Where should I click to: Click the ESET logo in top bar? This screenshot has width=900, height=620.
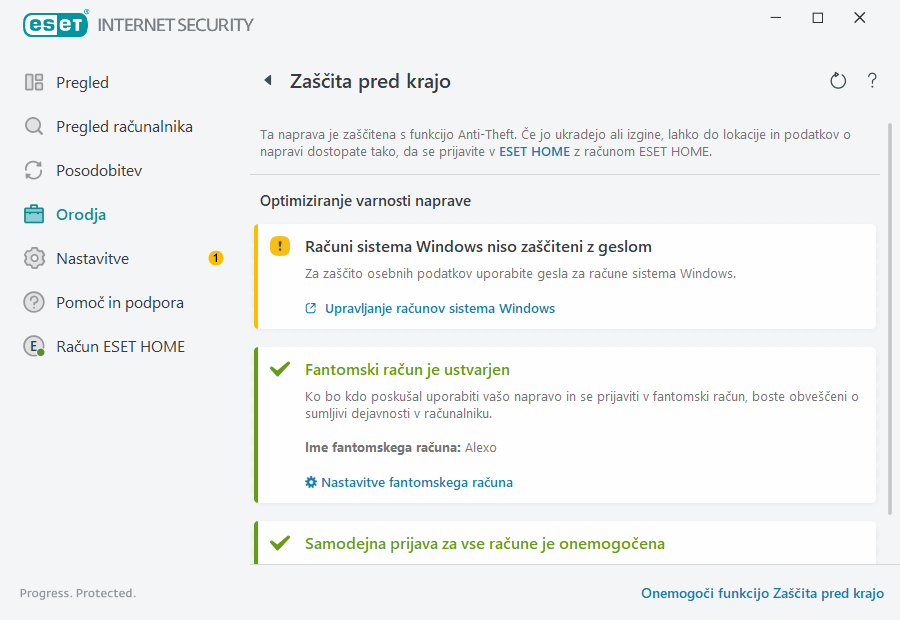point(55,24)
